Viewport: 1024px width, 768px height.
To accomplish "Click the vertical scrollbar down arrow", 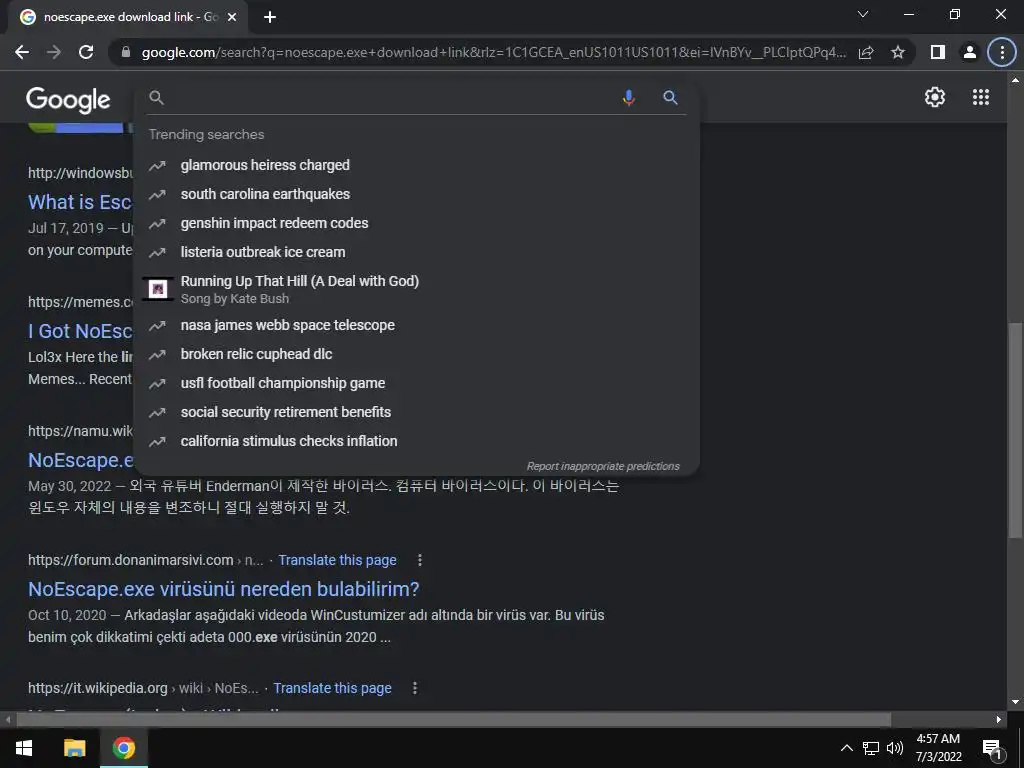I will (1015, 702).
